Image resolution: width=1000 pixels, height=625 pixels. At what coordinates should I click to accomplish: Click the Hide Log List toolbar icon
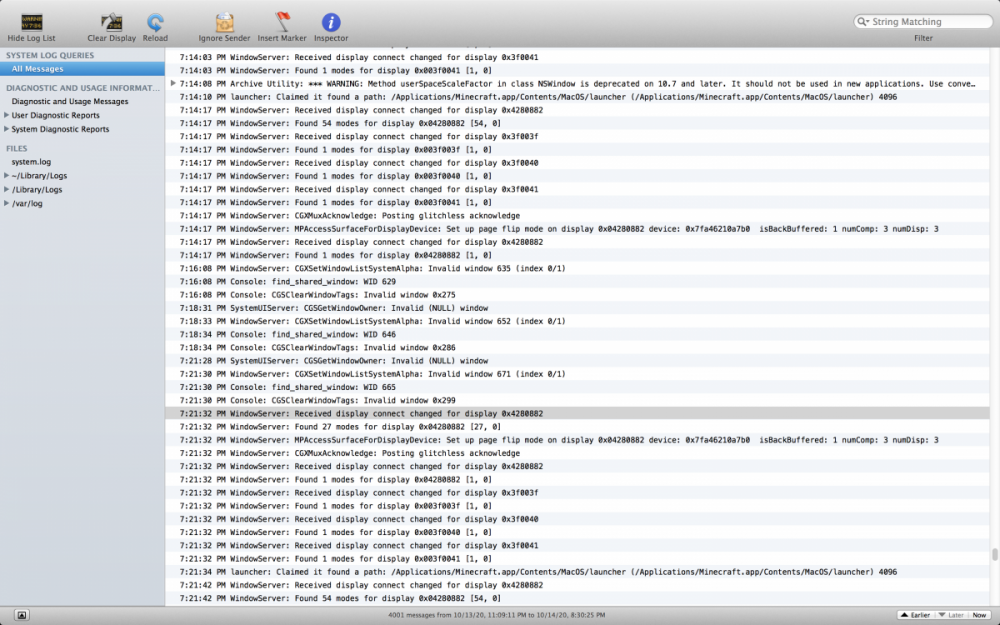(x=31, y=22)
